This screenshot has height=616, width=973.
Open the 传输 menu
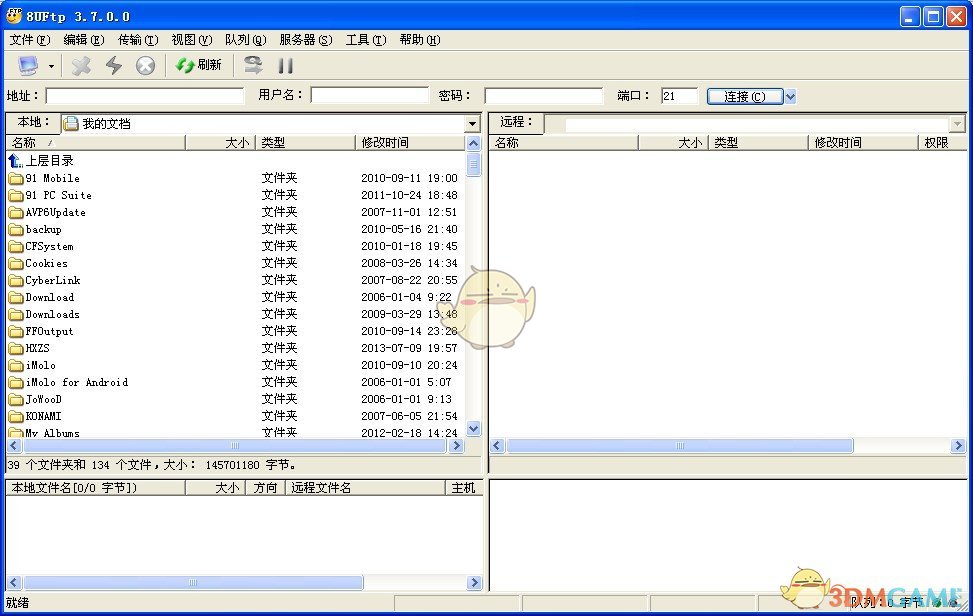coord(137,40)
